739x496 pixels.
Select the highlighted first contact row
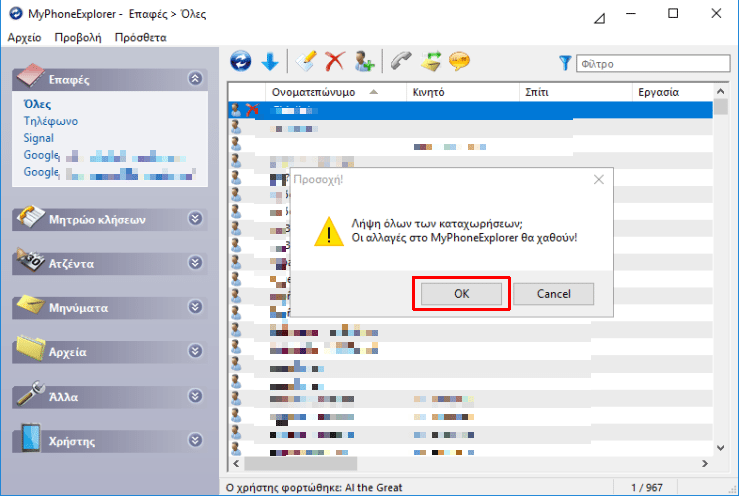click(x=470, y=110)
